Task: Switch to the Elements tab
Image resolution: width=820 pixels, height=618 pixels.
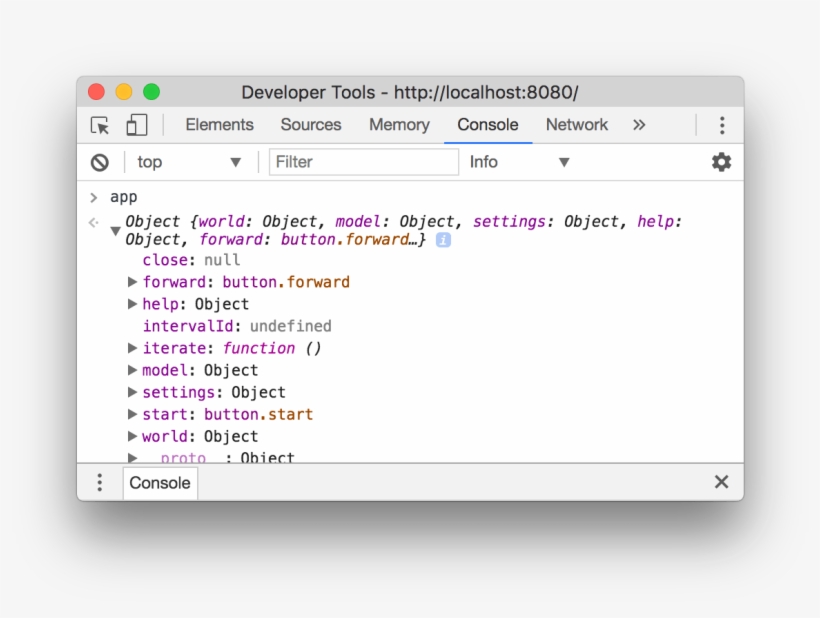Action: [x=219, y=124]
